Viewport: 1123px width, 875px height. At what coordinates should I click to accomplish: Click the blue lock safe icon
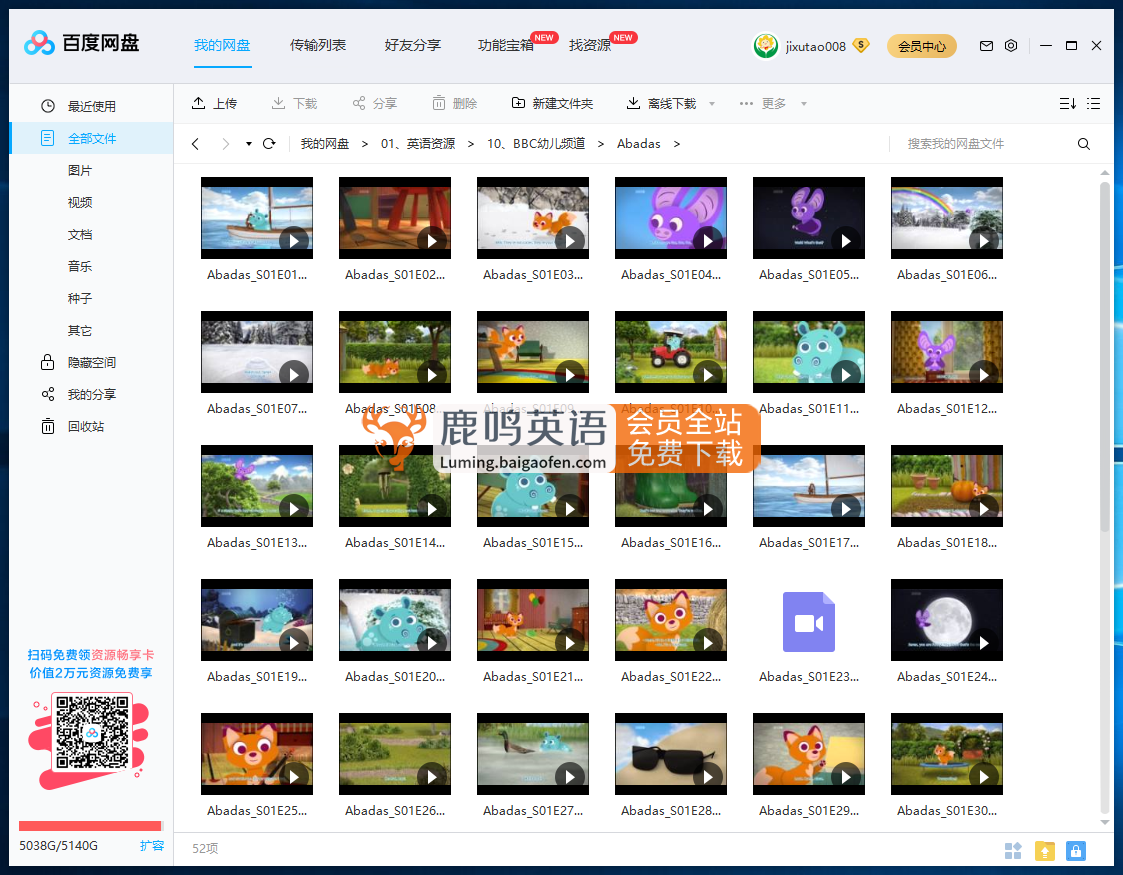point(1075,851)
